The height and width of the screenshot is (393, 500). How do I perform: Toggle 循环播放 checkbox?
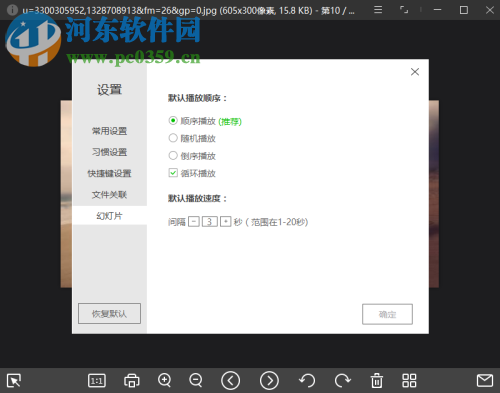click(x=173, y=173)
